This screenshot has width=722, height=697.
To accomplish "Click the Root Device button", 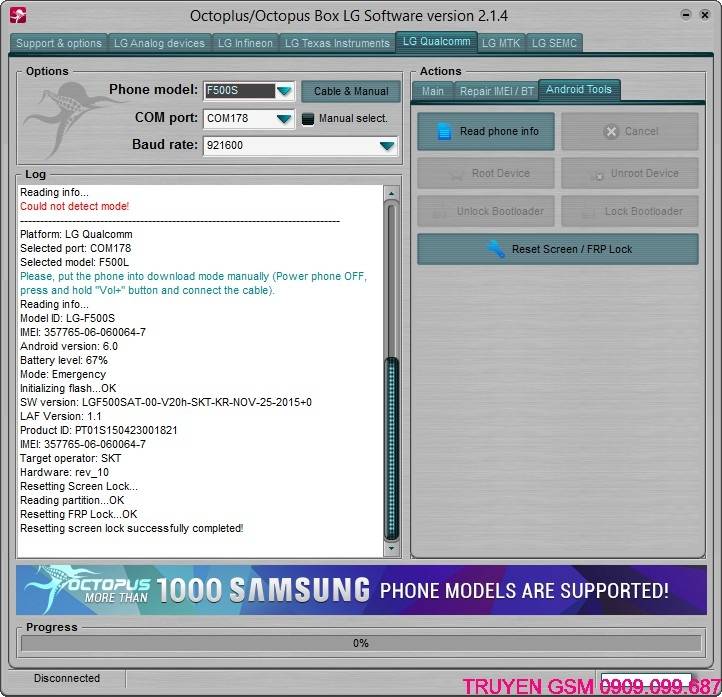I will click(x=486, y=173).
